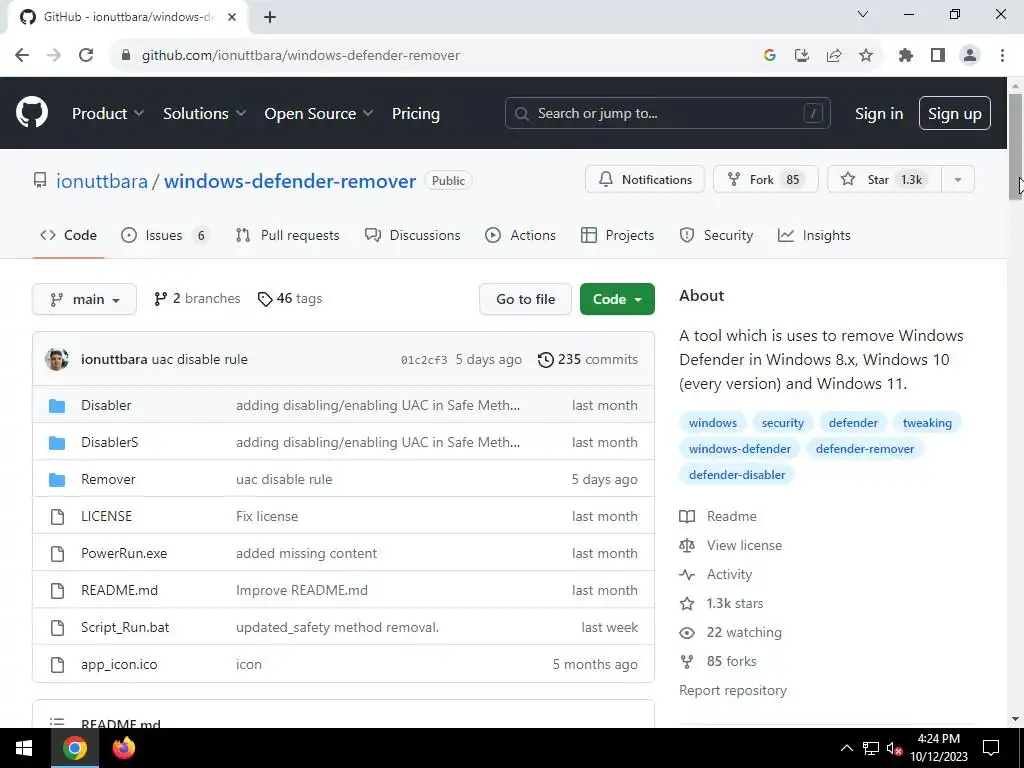Screen dimensions: 1024x768
Task: Star the repository
Action: [885, 180]
